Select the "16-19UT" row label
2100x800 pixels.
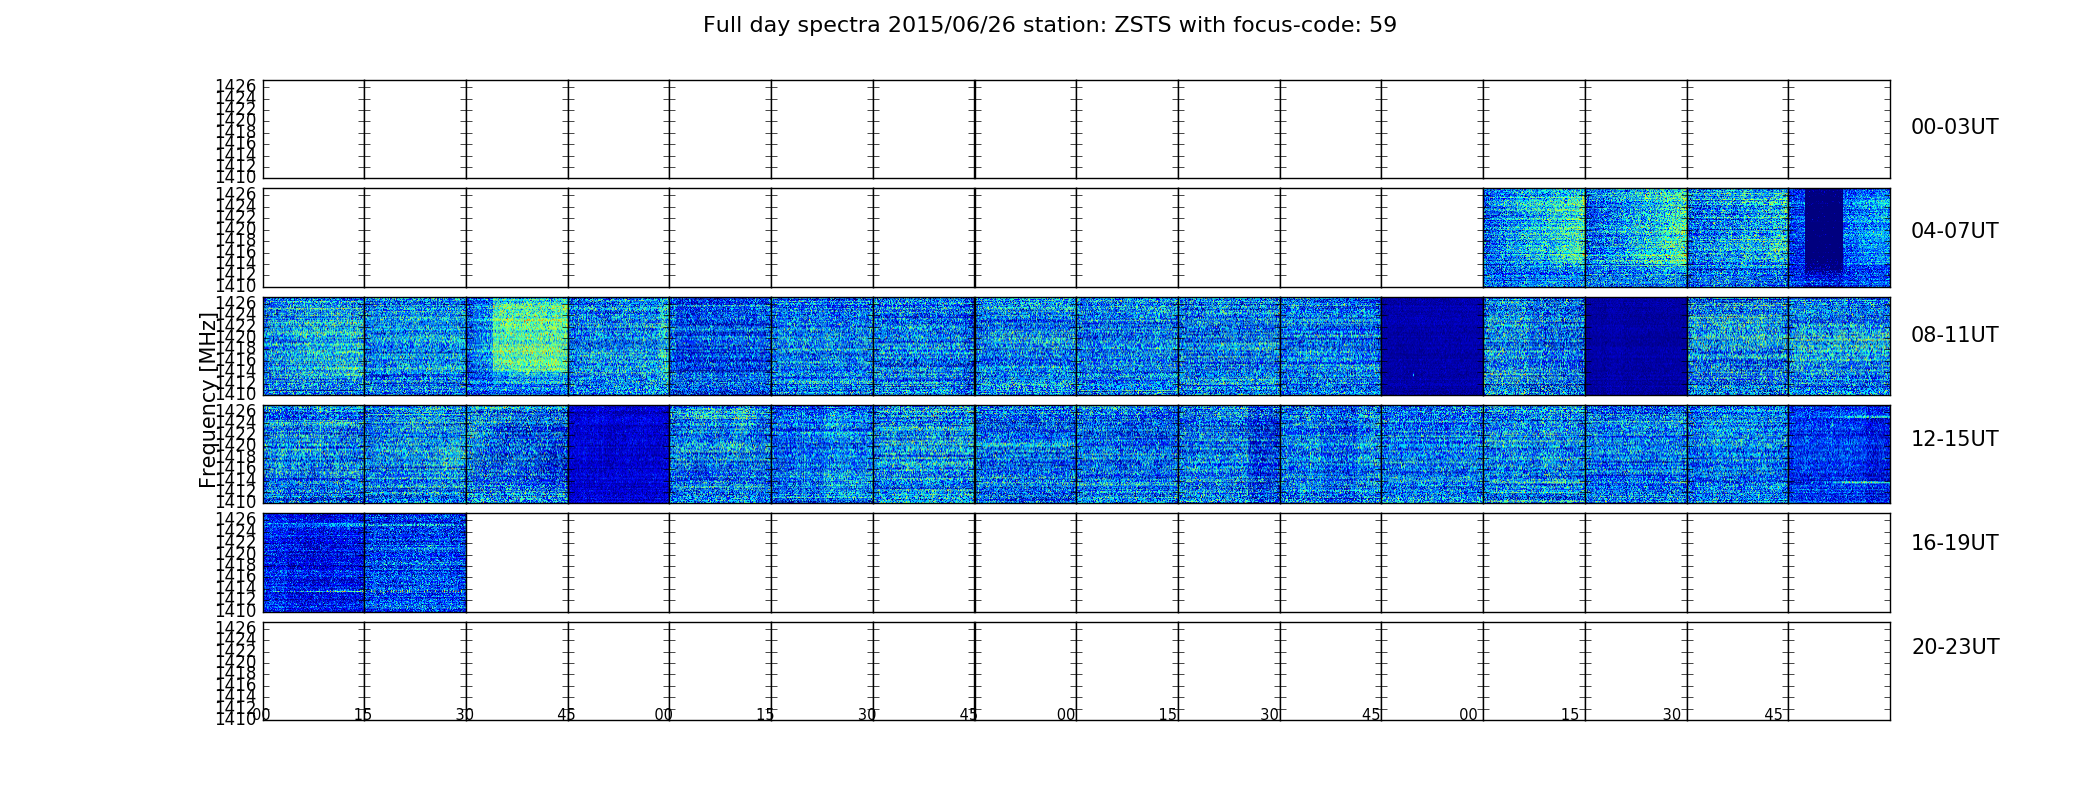1954,543
